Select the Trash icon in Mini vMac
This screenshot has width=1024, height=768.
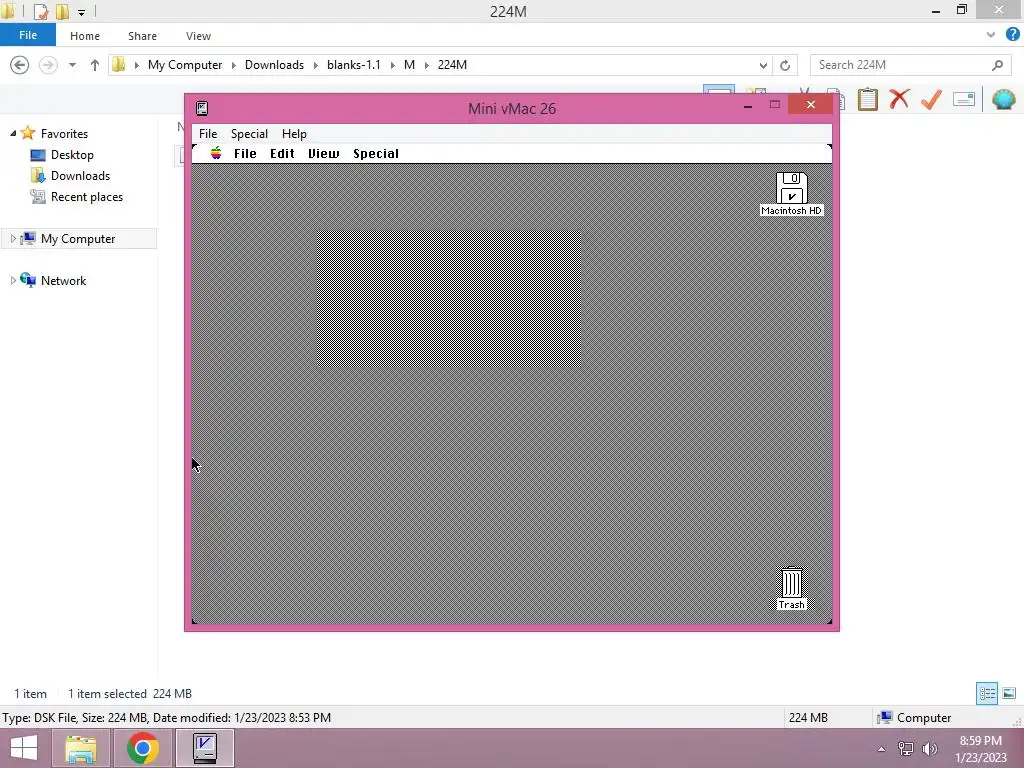click(x=792, y=582)
